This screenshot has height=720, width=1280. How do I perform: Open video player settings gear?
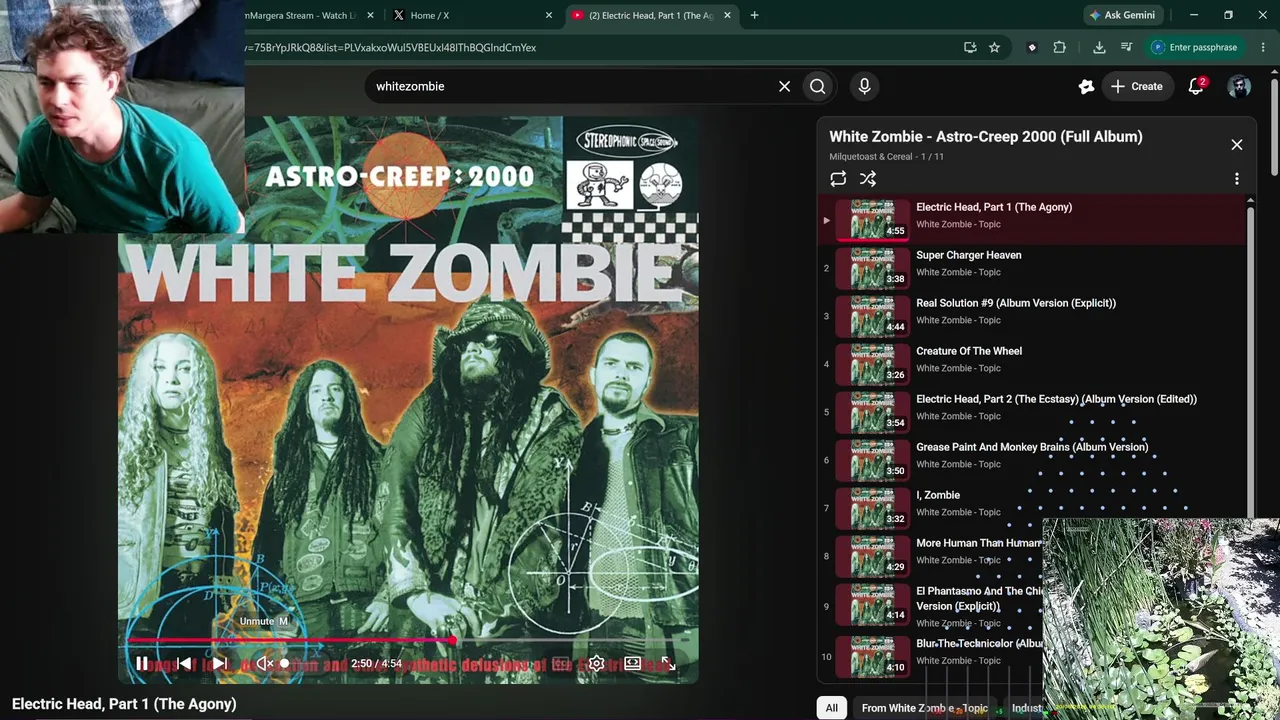click(x=596, y=663)
